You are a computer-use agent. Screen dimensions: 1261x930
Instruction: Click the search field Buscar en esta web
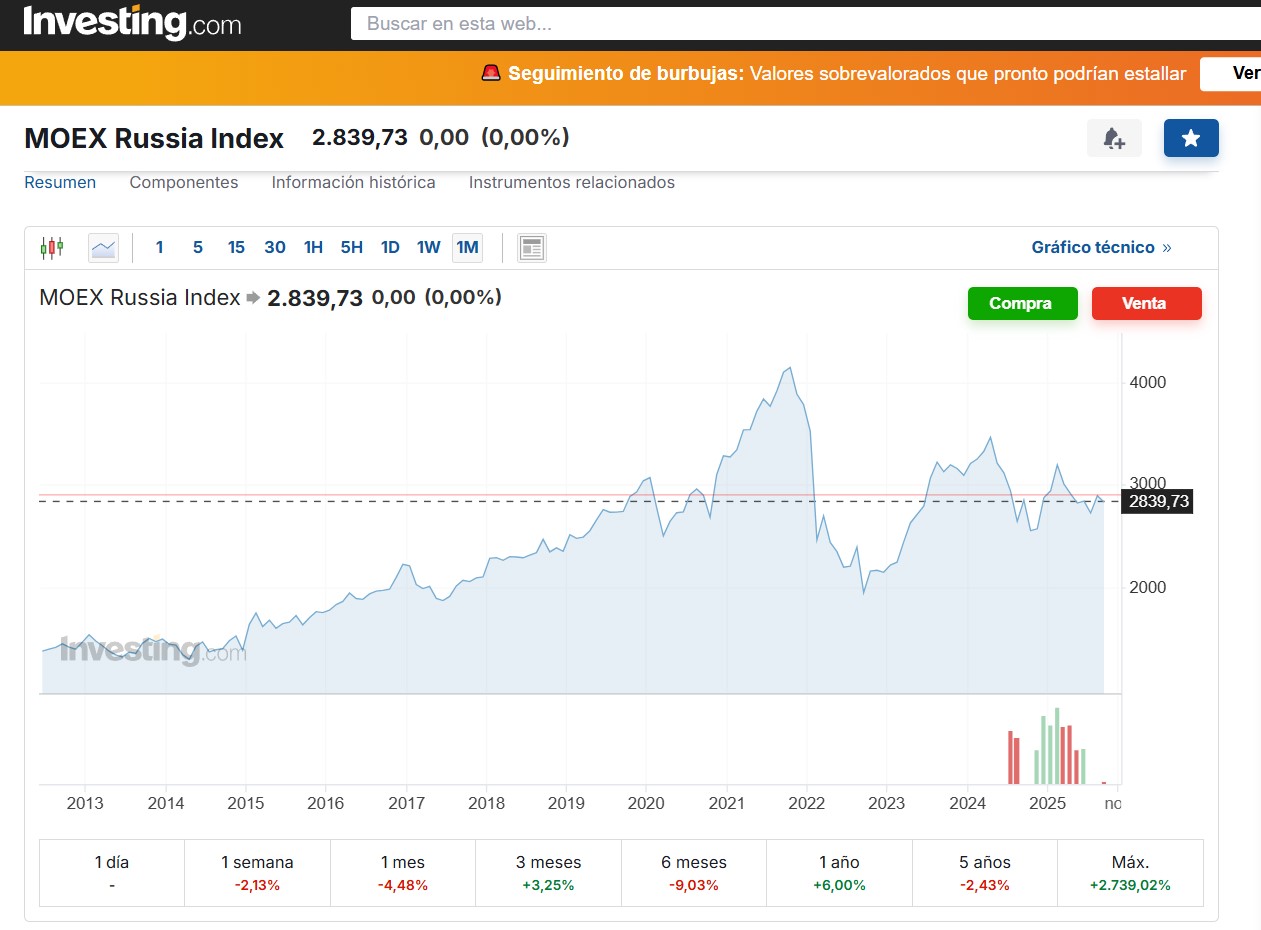pyautogui.click(x=800, y=24)
